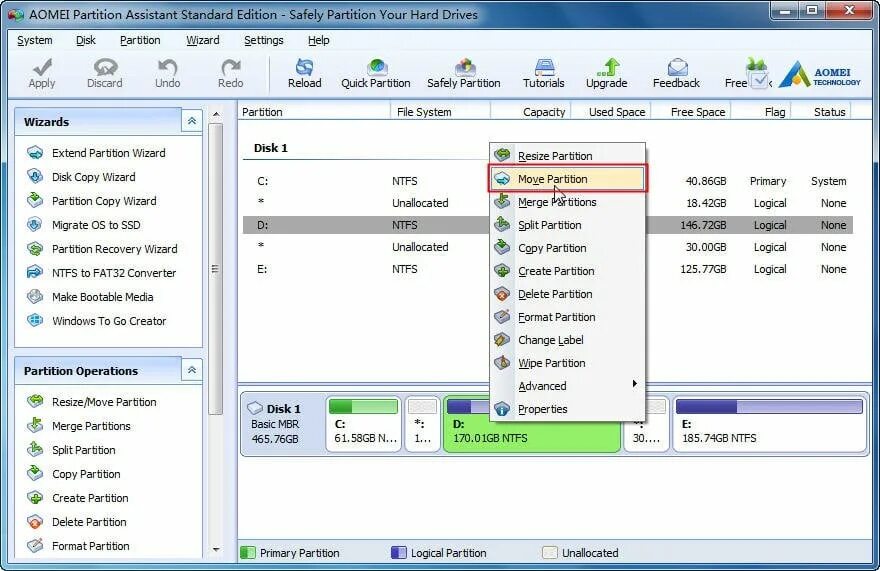Choose Format Partition in context menu

point(567,317)
